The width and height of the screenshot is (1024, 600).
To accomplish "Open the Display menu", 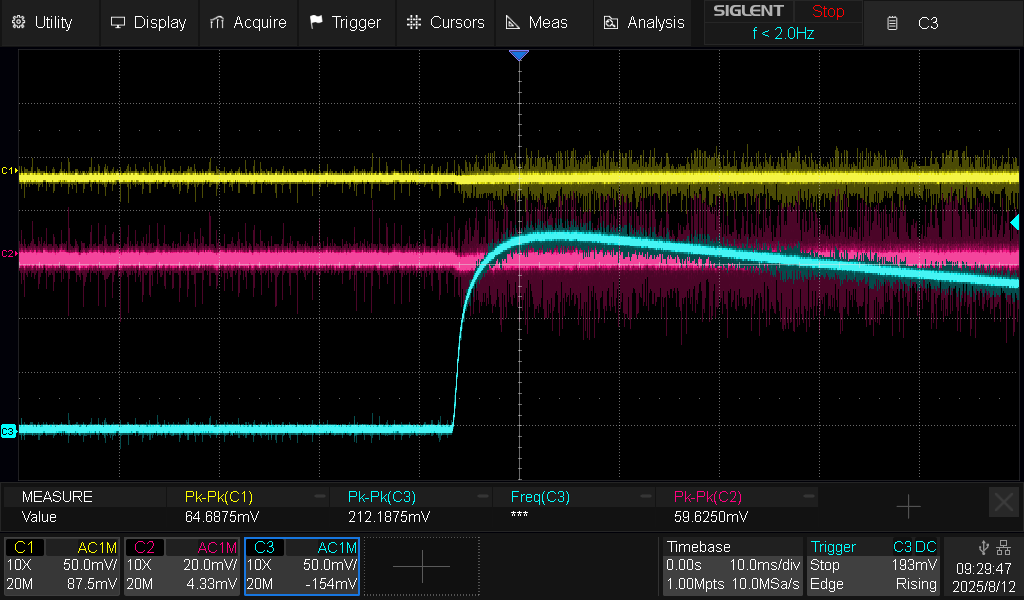I will [x=148, y=22].
